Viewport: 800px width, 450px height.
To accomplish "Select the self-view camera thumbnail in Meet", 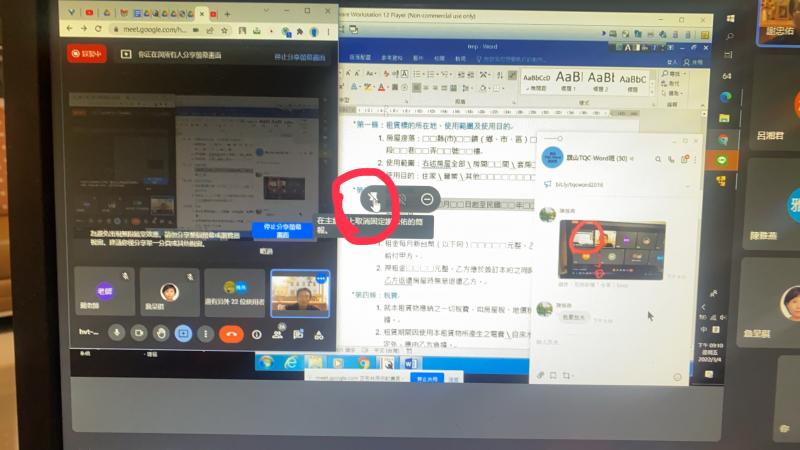I will (x=300, y=293).
